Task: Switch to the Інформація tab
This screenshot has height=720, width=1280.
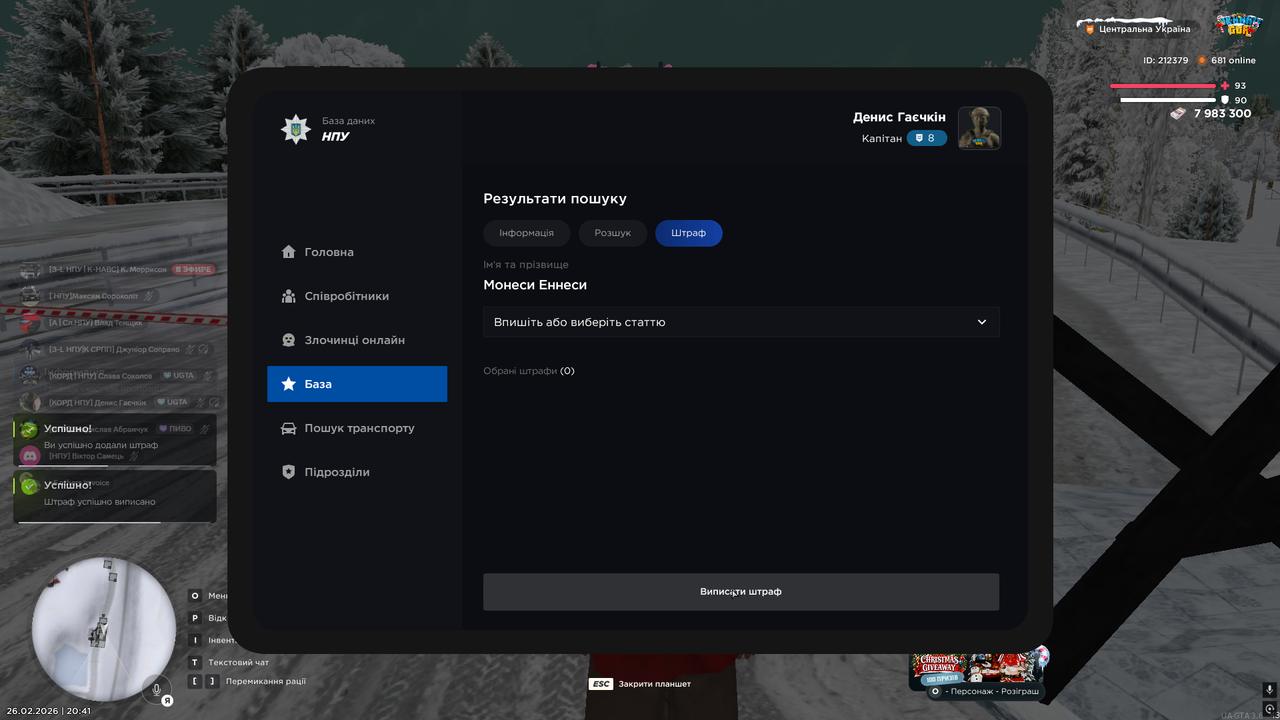Action: [526, 233]
